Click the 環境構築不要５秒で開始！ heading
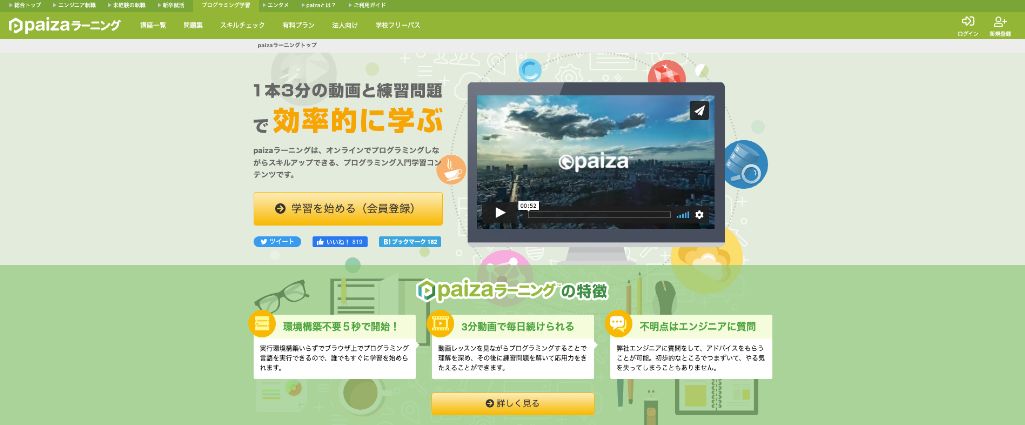The width and height of the screenshot is (1025, 425). pos(341,326)
